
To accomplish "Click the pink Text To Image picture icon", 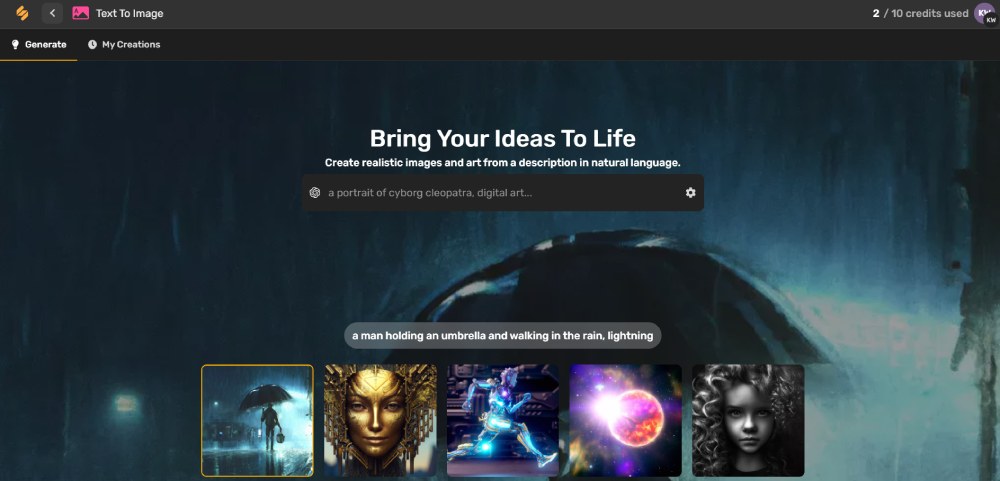I will click(80, 13).
